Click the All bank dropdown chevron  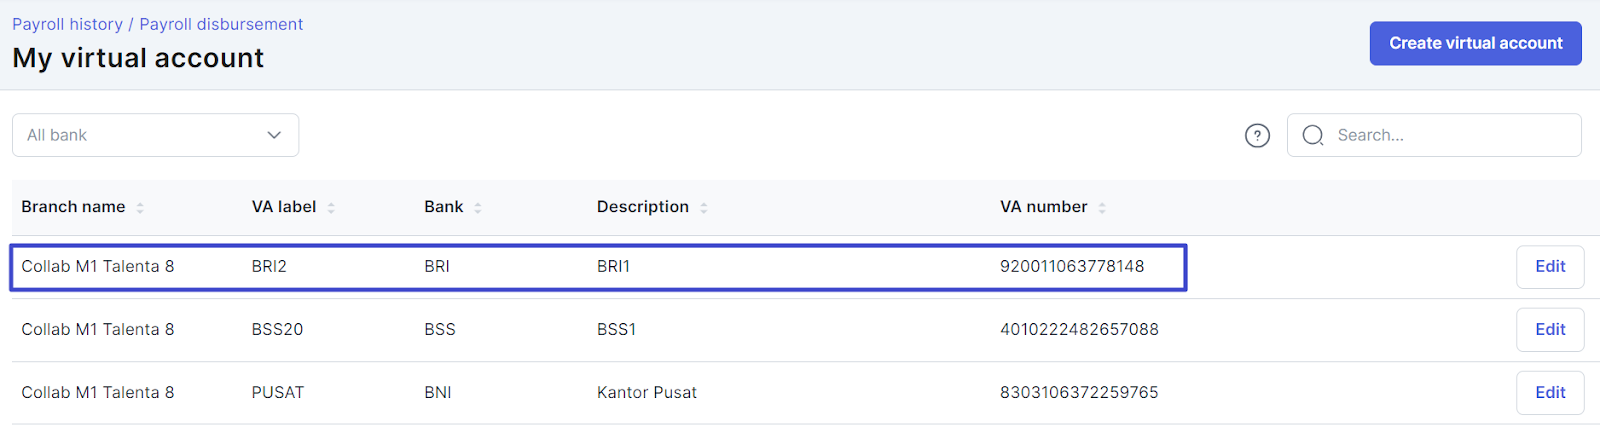274,135
